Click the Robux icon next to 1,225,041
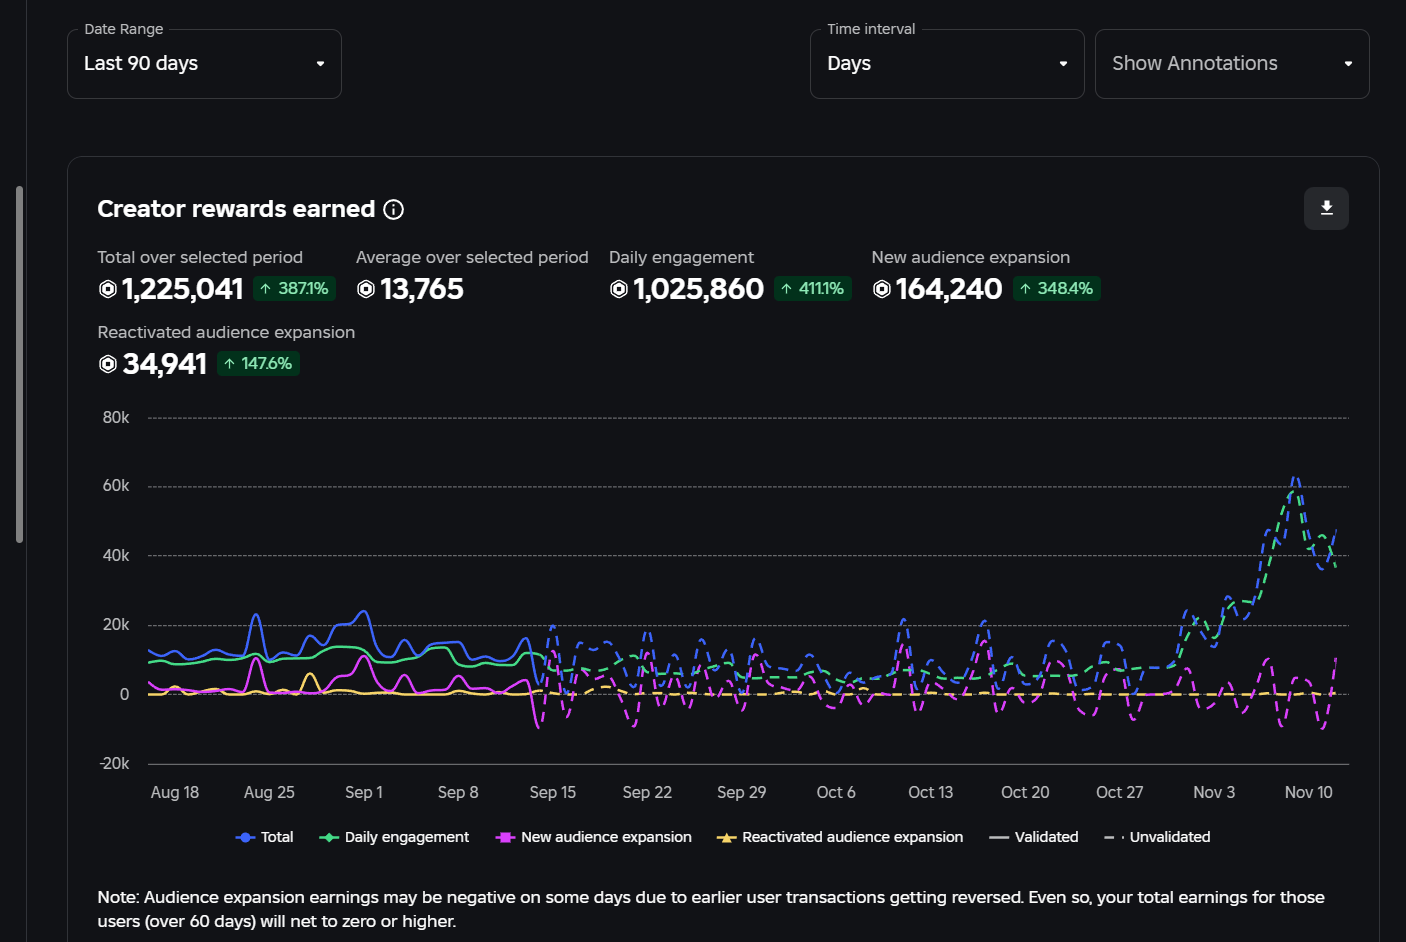Screen dimensions: 1406x942 (x=108, y=289)
